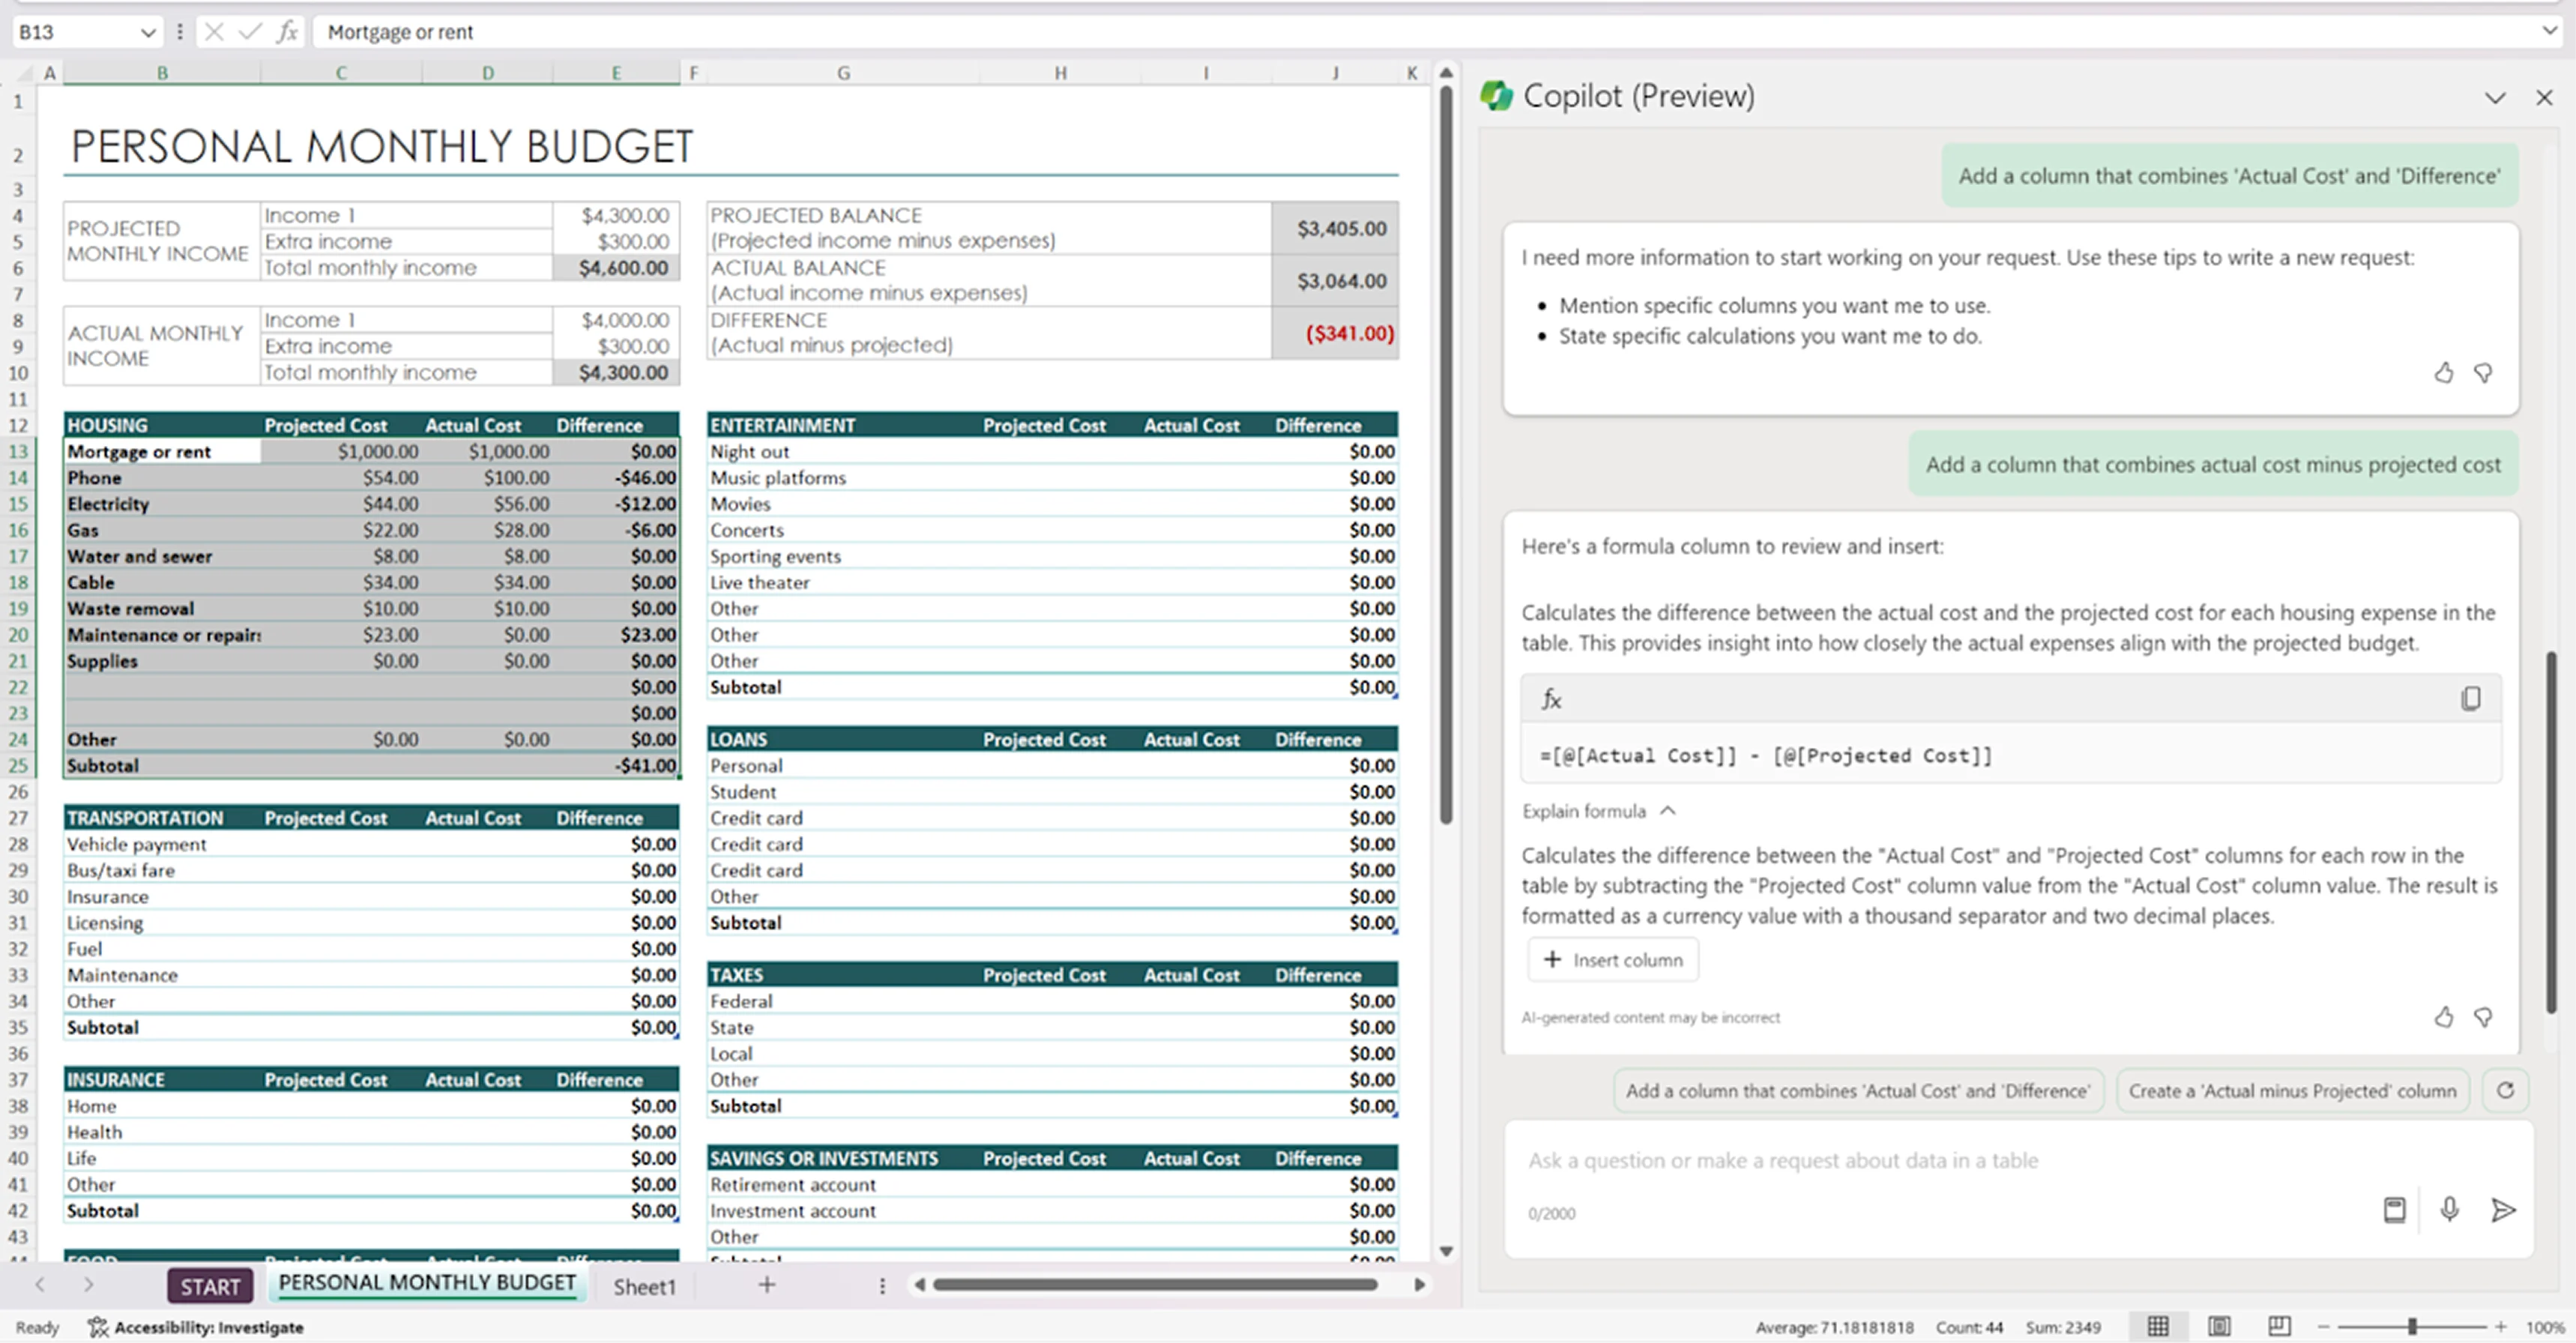Close the Copilot pane

(x=2544, y=97)
